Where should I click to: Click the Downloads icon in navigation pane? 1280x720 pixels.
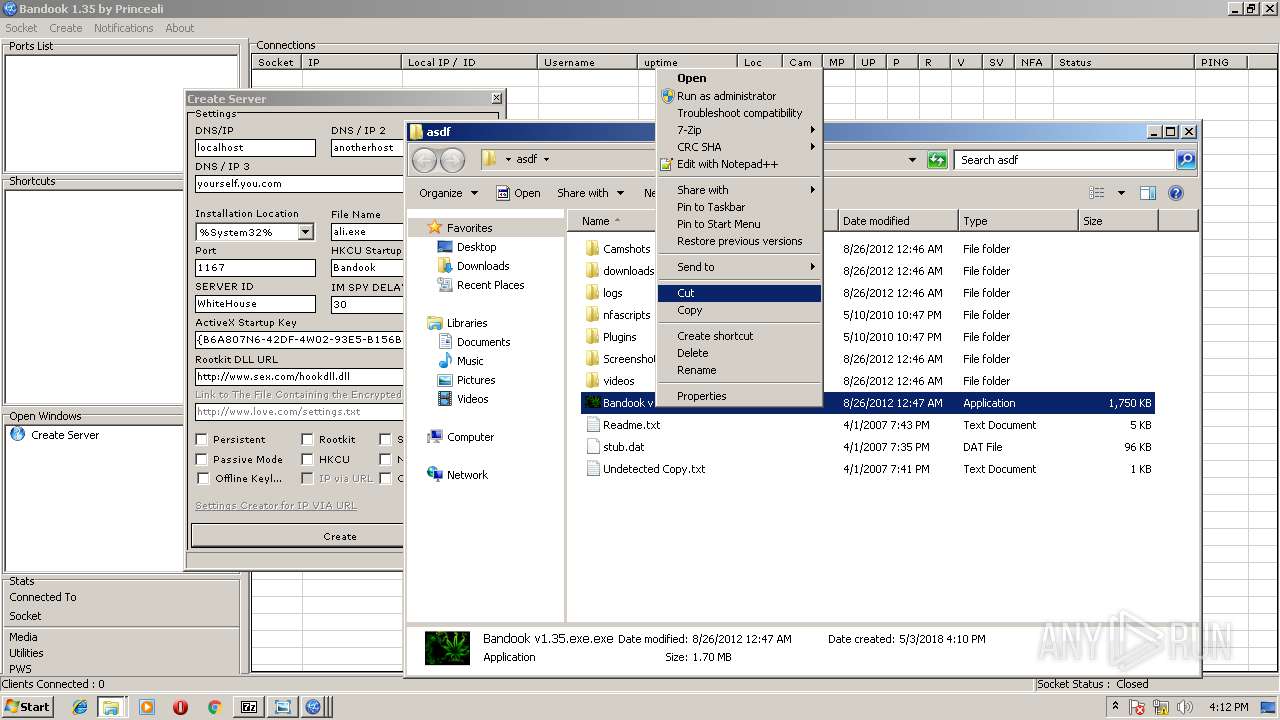[x=445, y=266]
